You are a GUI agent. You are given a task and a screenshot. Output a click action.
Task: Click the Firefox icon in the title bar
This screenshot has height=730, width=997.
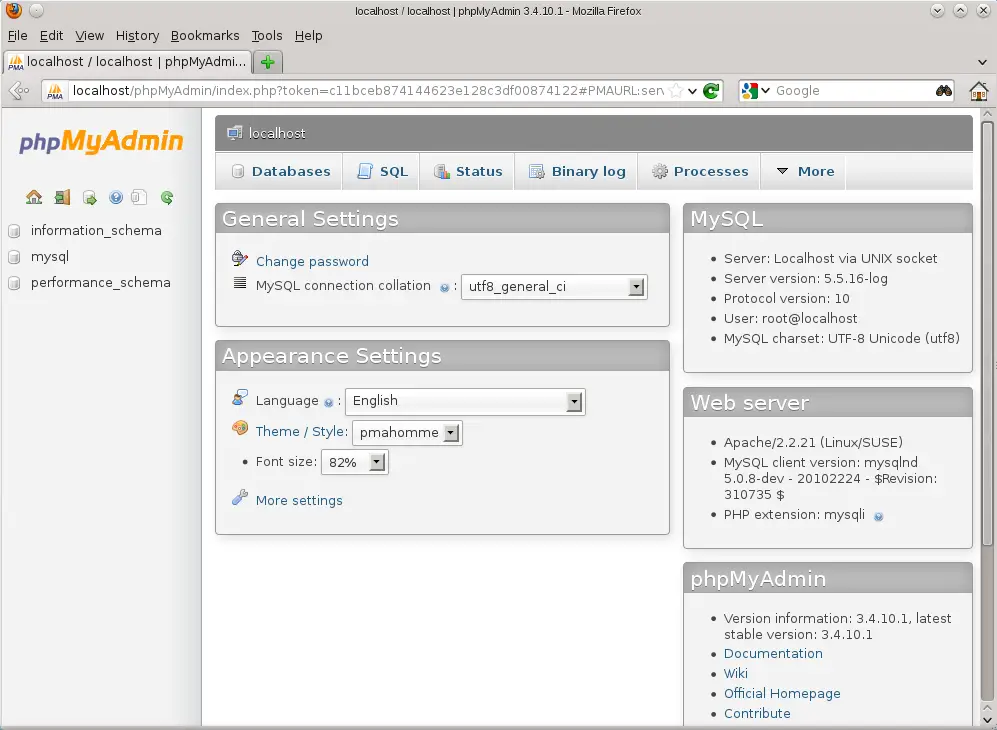point(13,11)
